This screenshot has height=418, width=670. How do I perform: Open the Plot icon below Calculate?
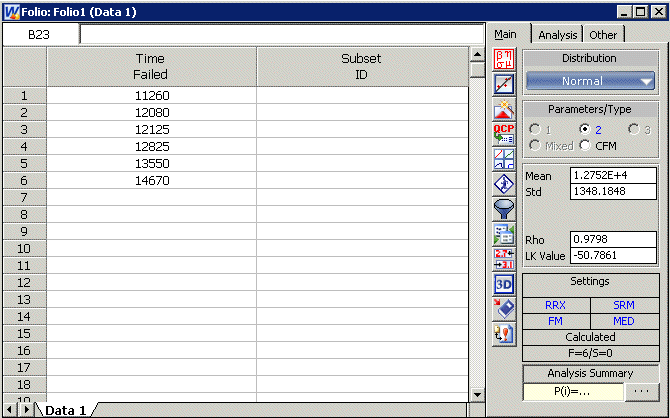504,84
